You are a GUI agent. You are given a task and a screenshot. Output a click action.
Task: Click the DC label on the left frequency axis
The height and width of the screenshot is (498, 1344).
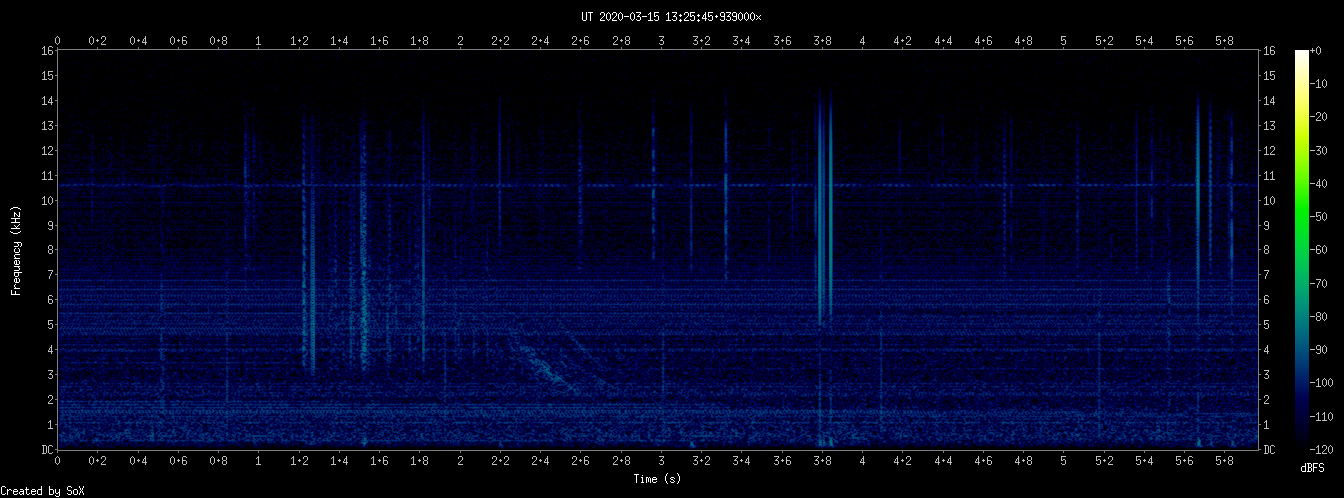pos(47,450)
